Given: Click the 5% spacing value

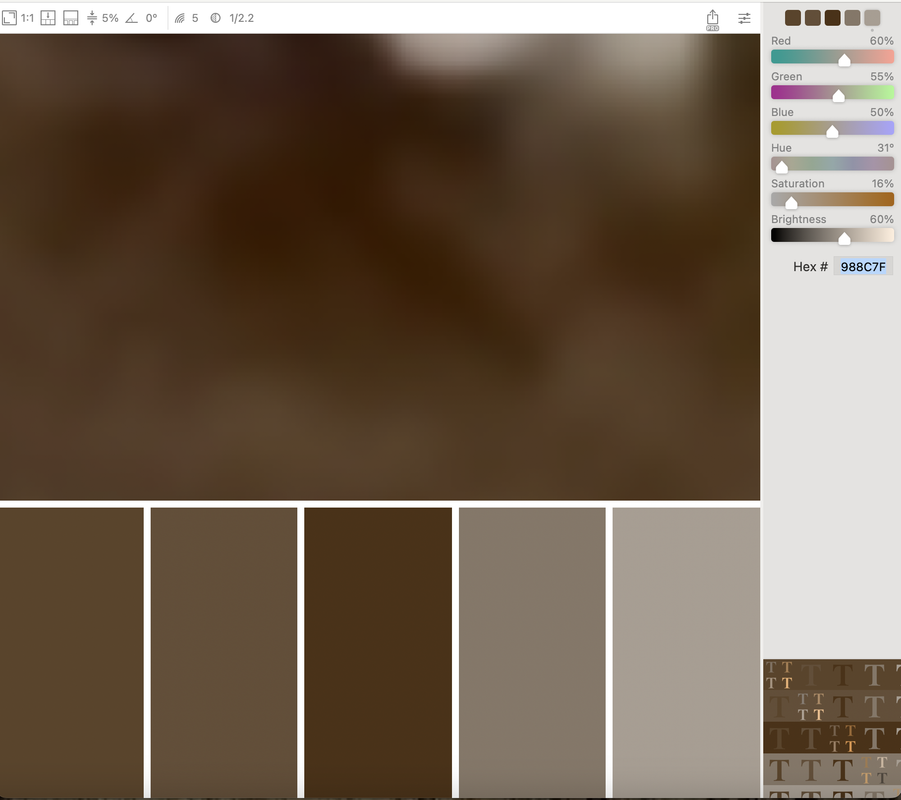Looking at the screenshot, I should (x=110, y=18).
